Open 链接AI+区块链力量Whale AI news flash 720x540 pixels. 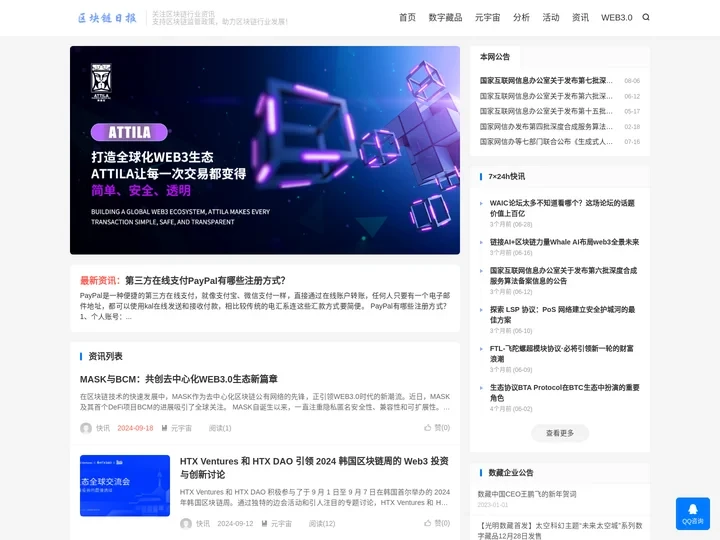point(564,242)
